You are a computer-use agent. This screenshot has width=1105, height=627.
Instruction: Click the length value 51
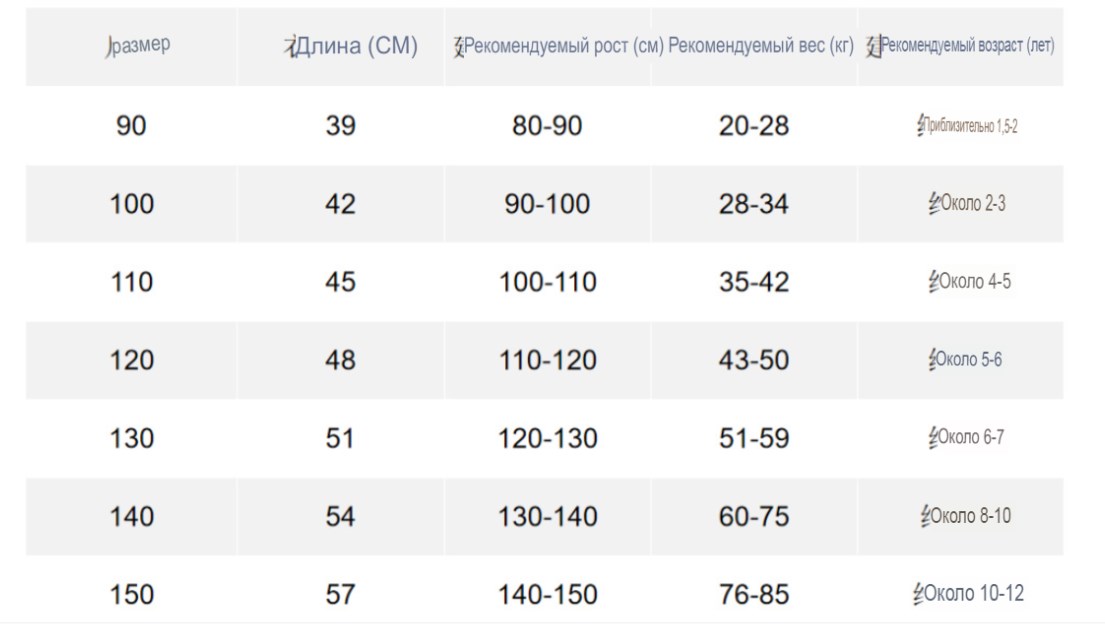(x=340, y=439)
